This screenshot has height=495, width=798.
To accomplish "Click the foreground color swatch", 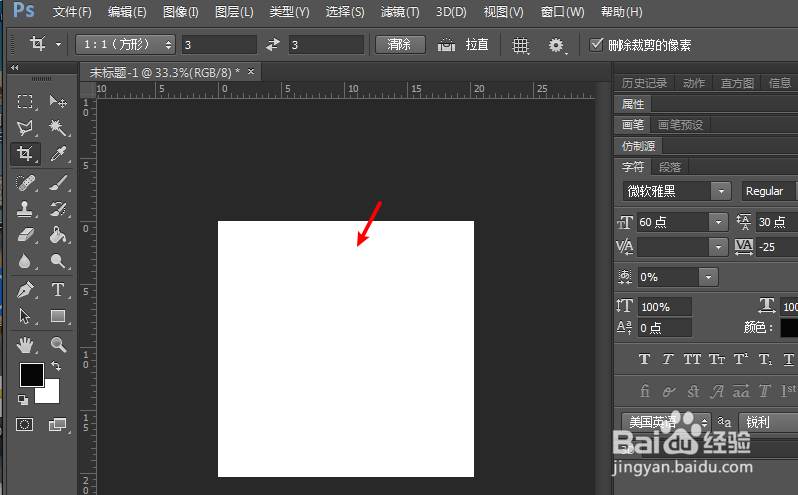I will tap(32, 375).
